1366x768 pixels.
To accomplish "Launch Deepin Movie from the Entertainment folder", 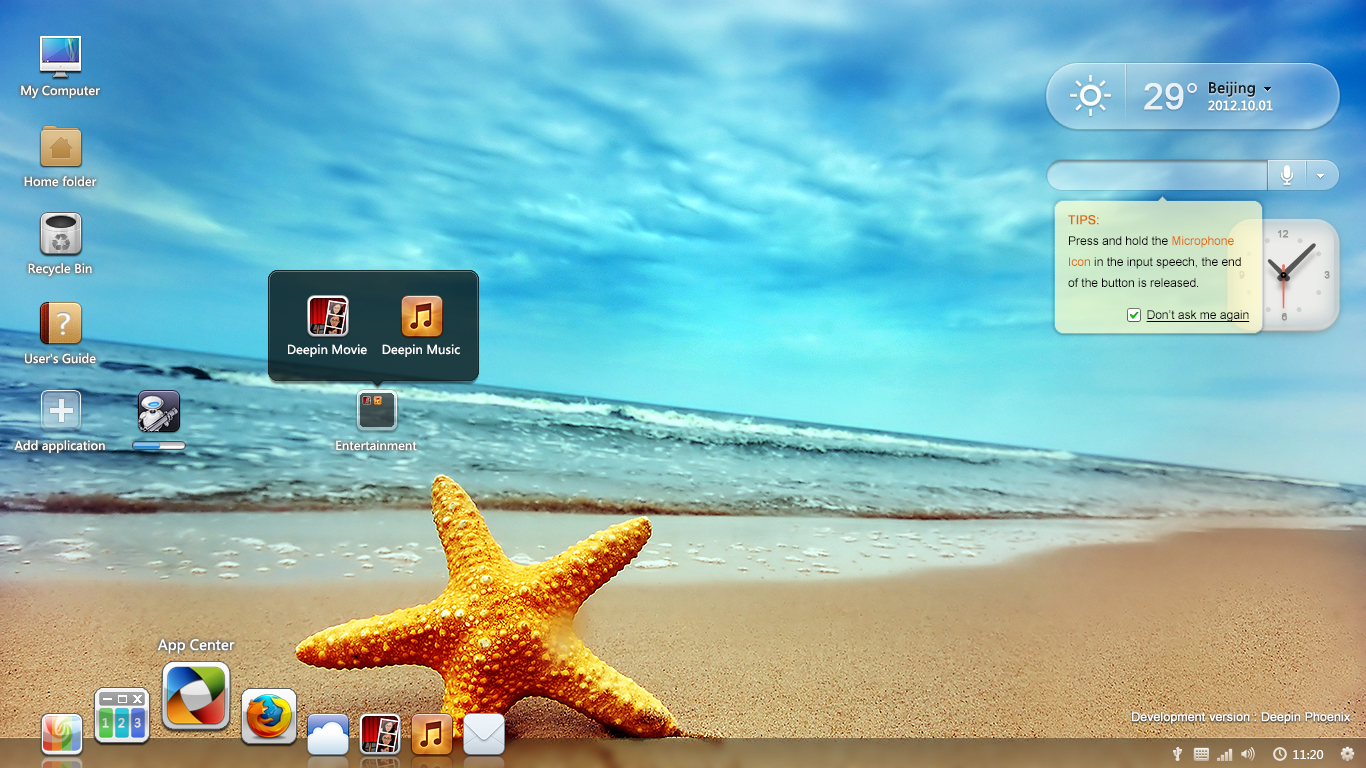I will (326, 315).
